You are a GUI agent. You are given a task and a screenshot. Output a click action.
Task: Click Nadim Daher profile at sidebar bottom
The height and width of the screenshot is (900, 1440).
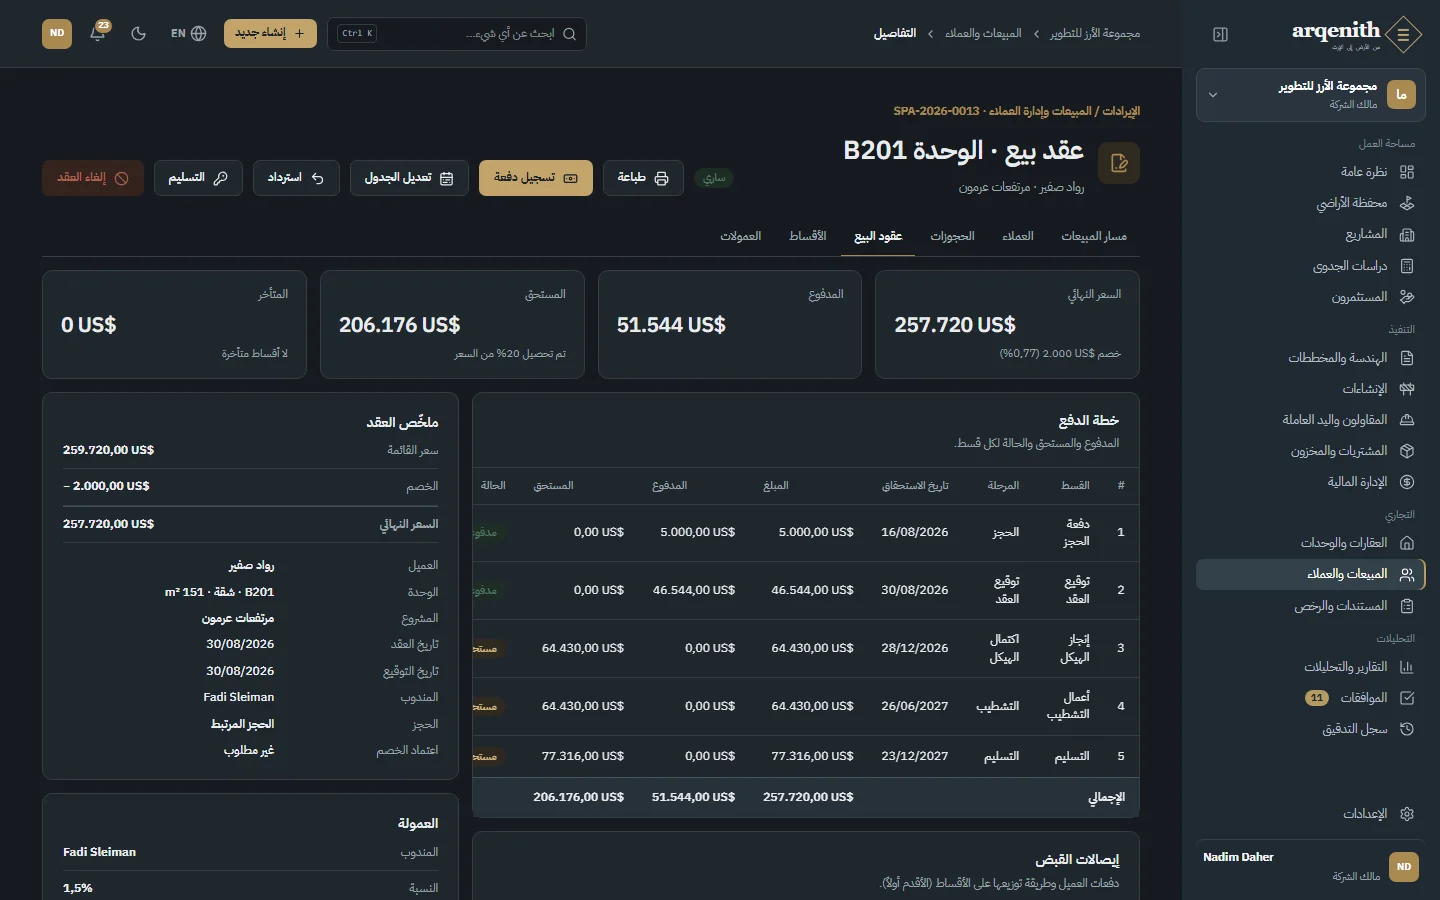pos(1310,866)
